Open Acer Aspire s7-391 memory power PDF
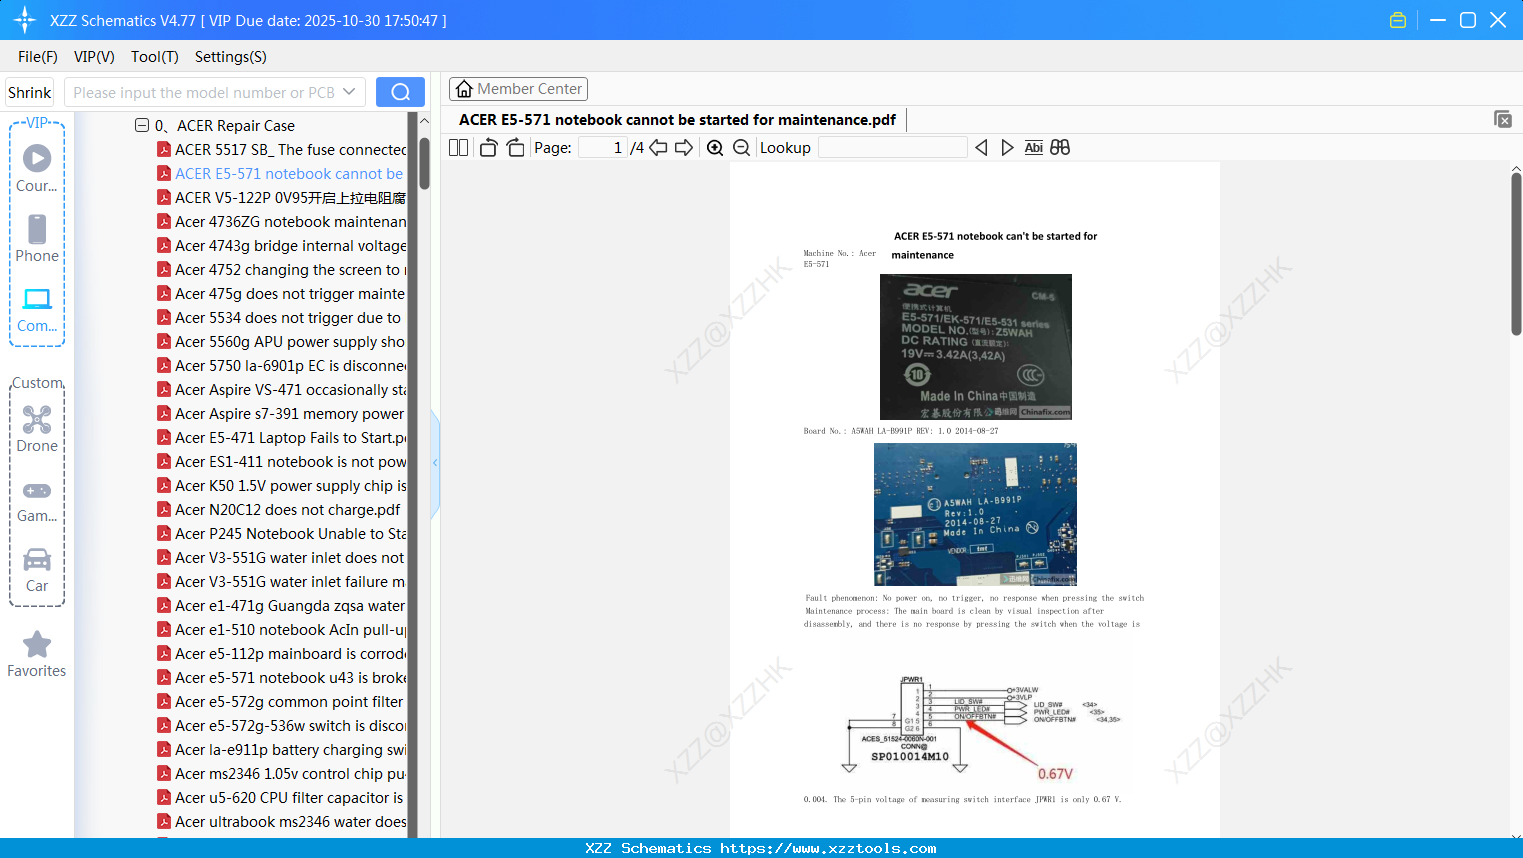1523x858 pixels. pyautogui.click(x=282, y=414)
